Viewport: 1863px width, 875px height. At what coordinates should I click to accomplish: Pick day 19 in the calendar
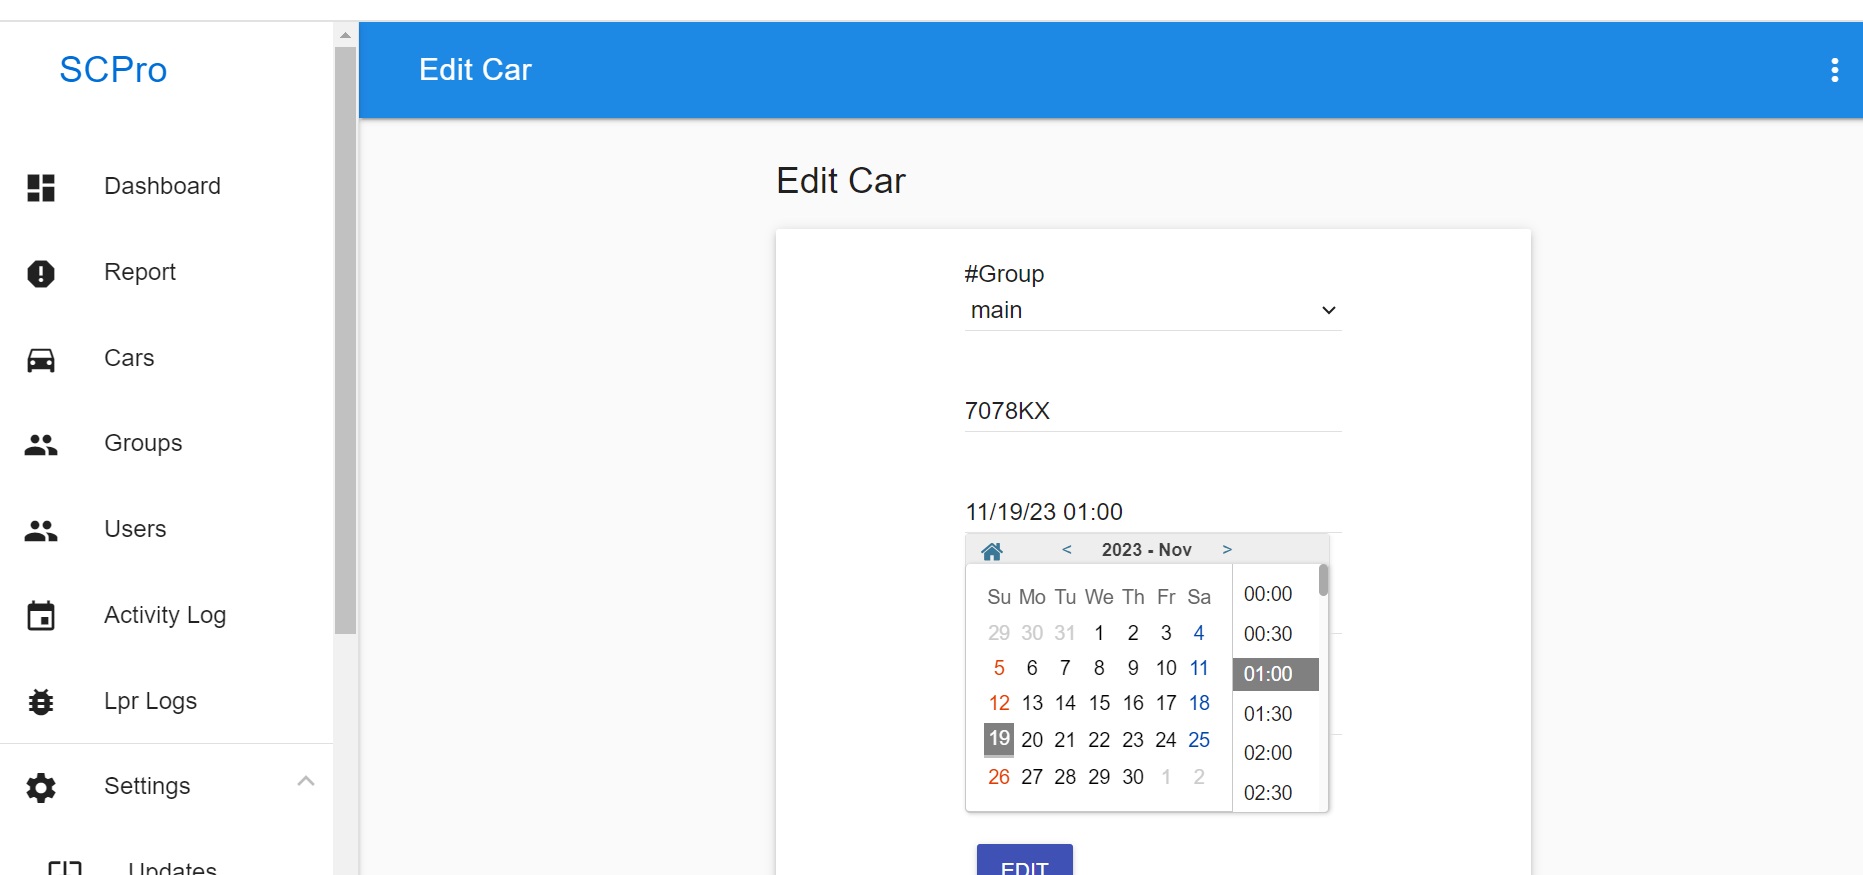999,740
